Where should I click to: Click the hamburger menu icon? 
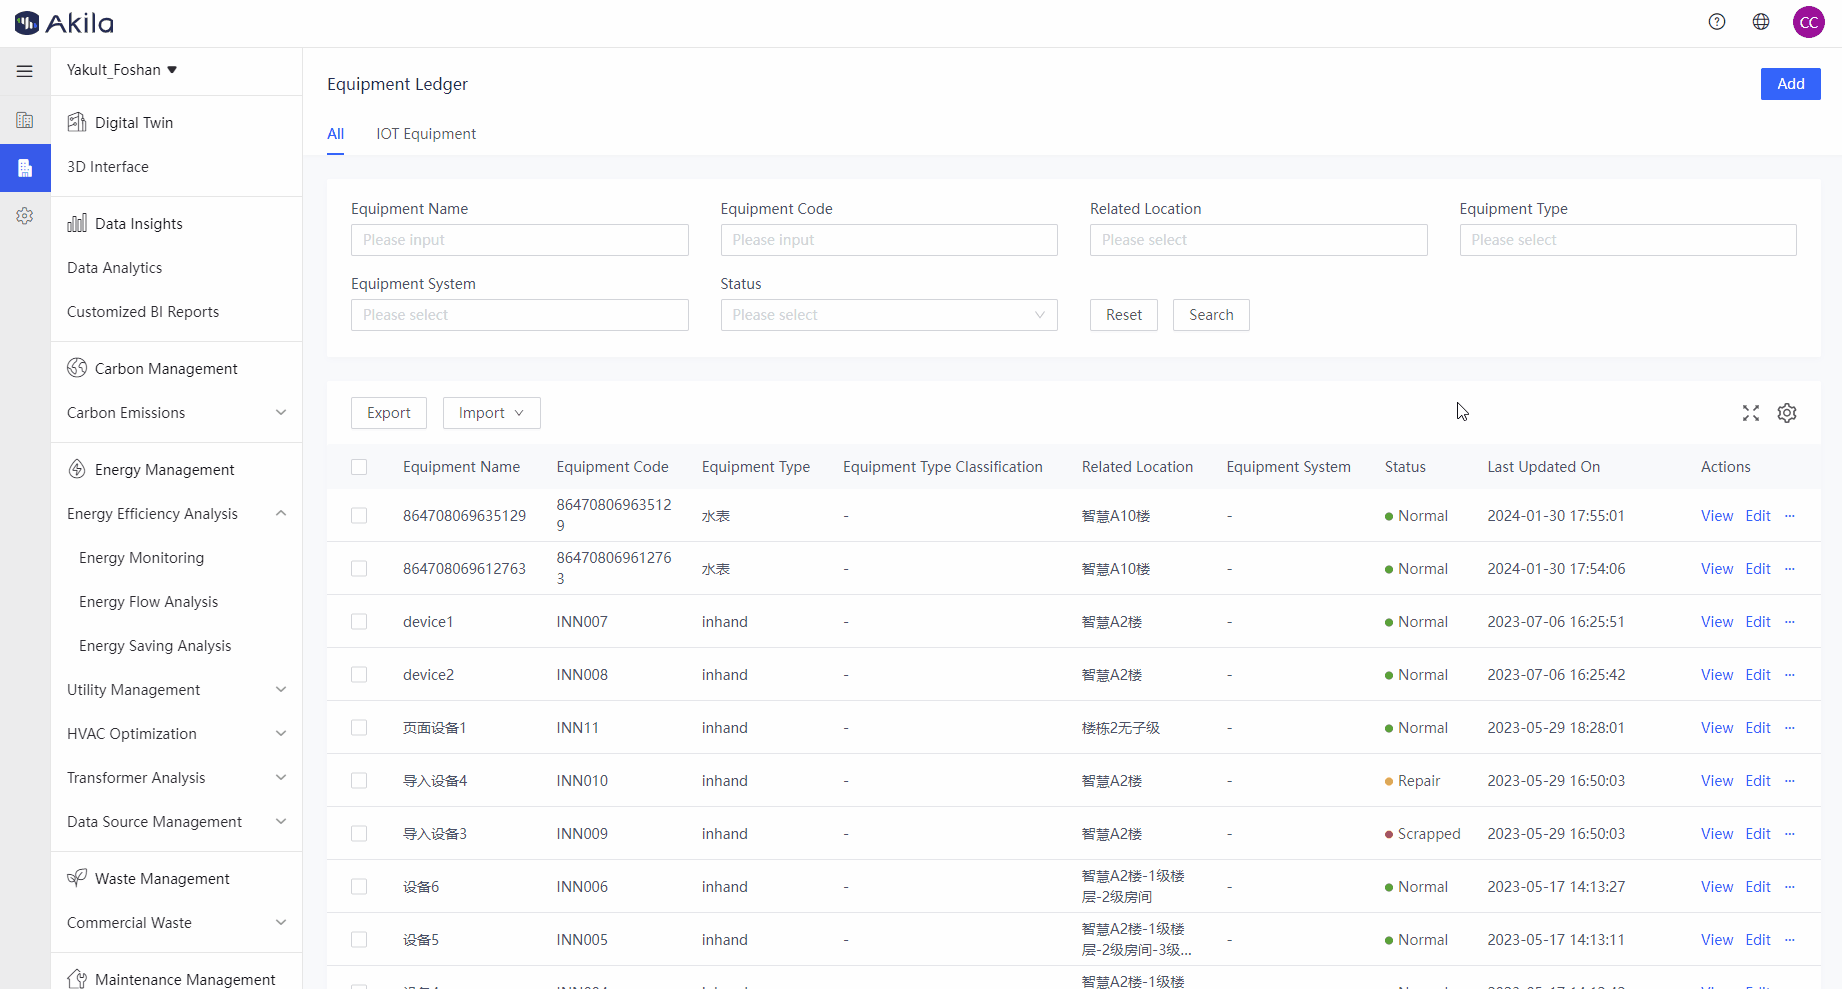click(x=25, y=71)
